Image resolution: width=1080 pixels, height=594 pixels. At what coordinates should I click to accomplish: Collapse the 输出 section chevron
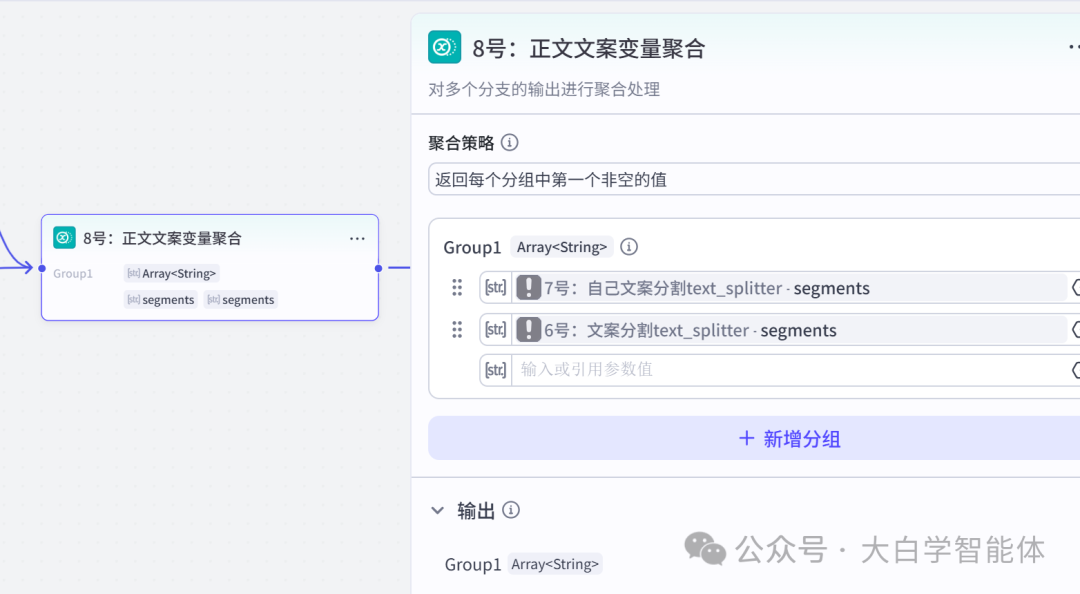click(x=437, y=511)
